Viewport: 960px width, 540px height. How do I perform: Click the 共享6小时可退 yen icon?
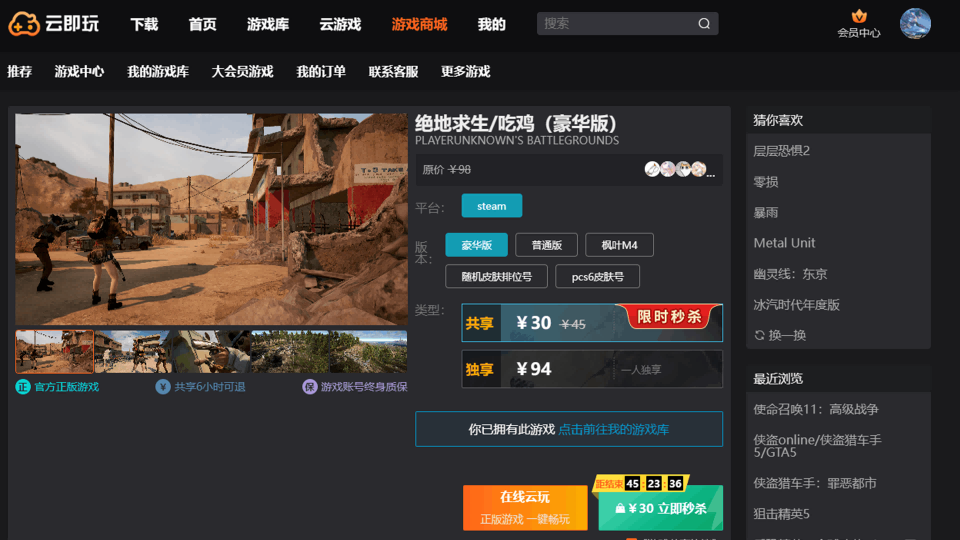point(163,387)
